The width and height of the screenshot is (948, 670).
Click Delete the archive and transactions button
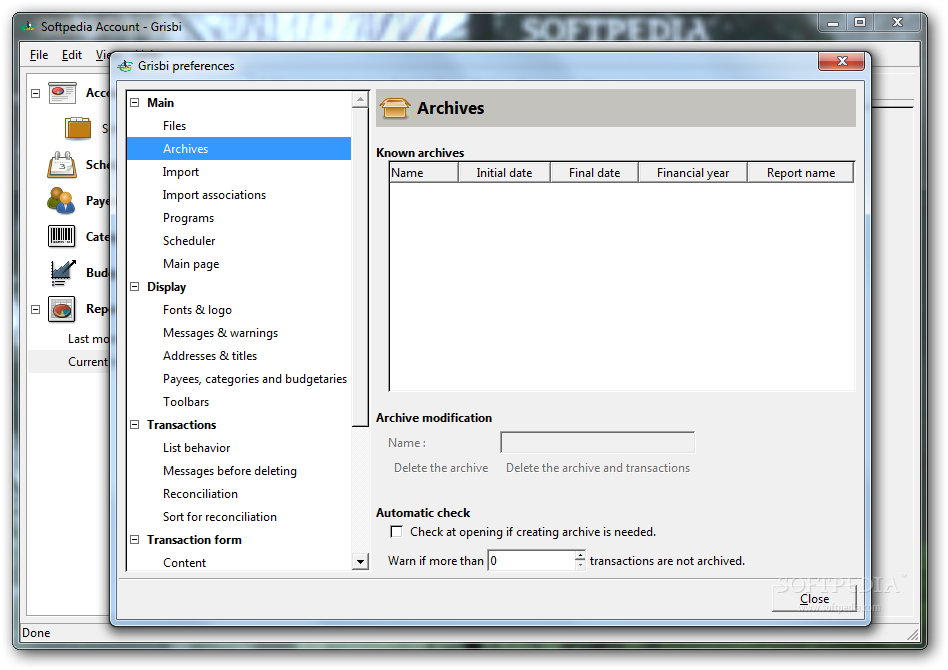(597, 467)
